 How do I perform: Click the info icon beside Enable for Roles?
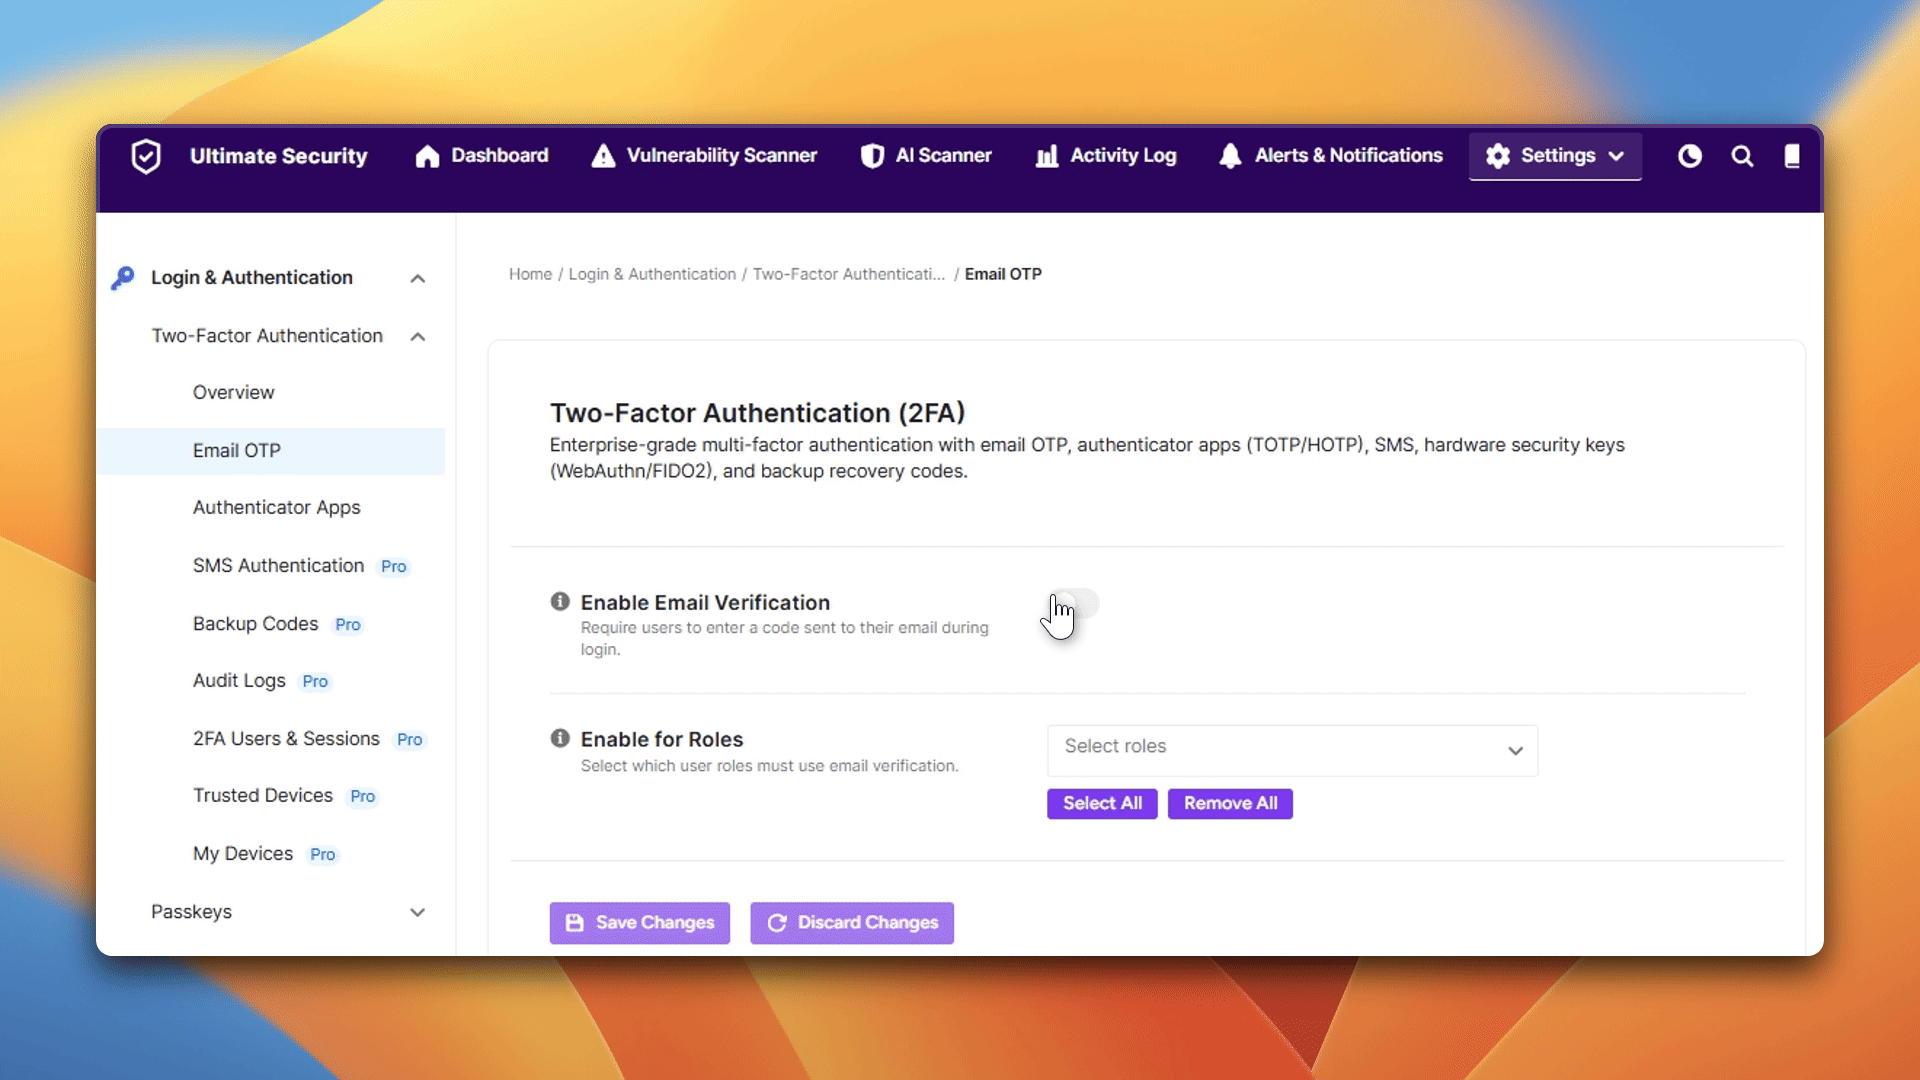[x=560, y=738]
